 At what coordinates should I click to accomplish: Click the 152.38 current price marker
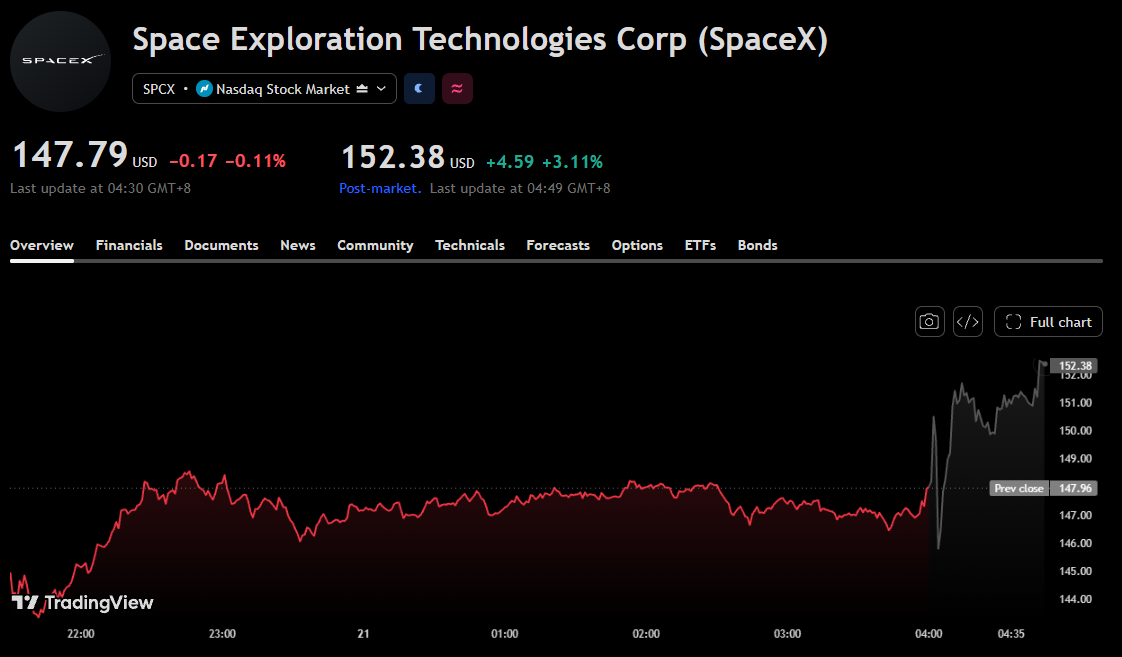pyautogui.click(x=1075, y=366)
